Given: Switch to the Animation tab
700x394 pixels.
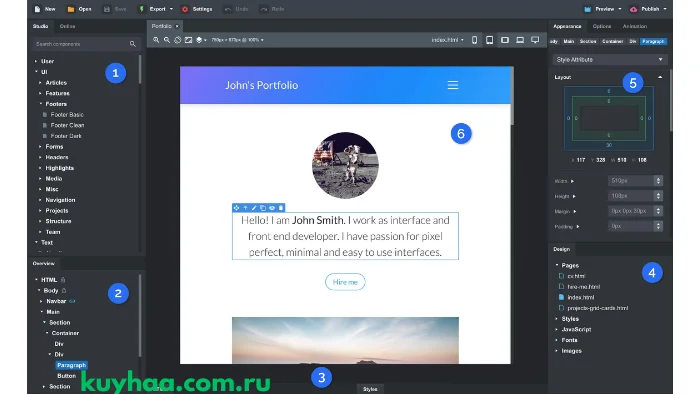Looking at the screenshot, I should click(x=634, y=26).
